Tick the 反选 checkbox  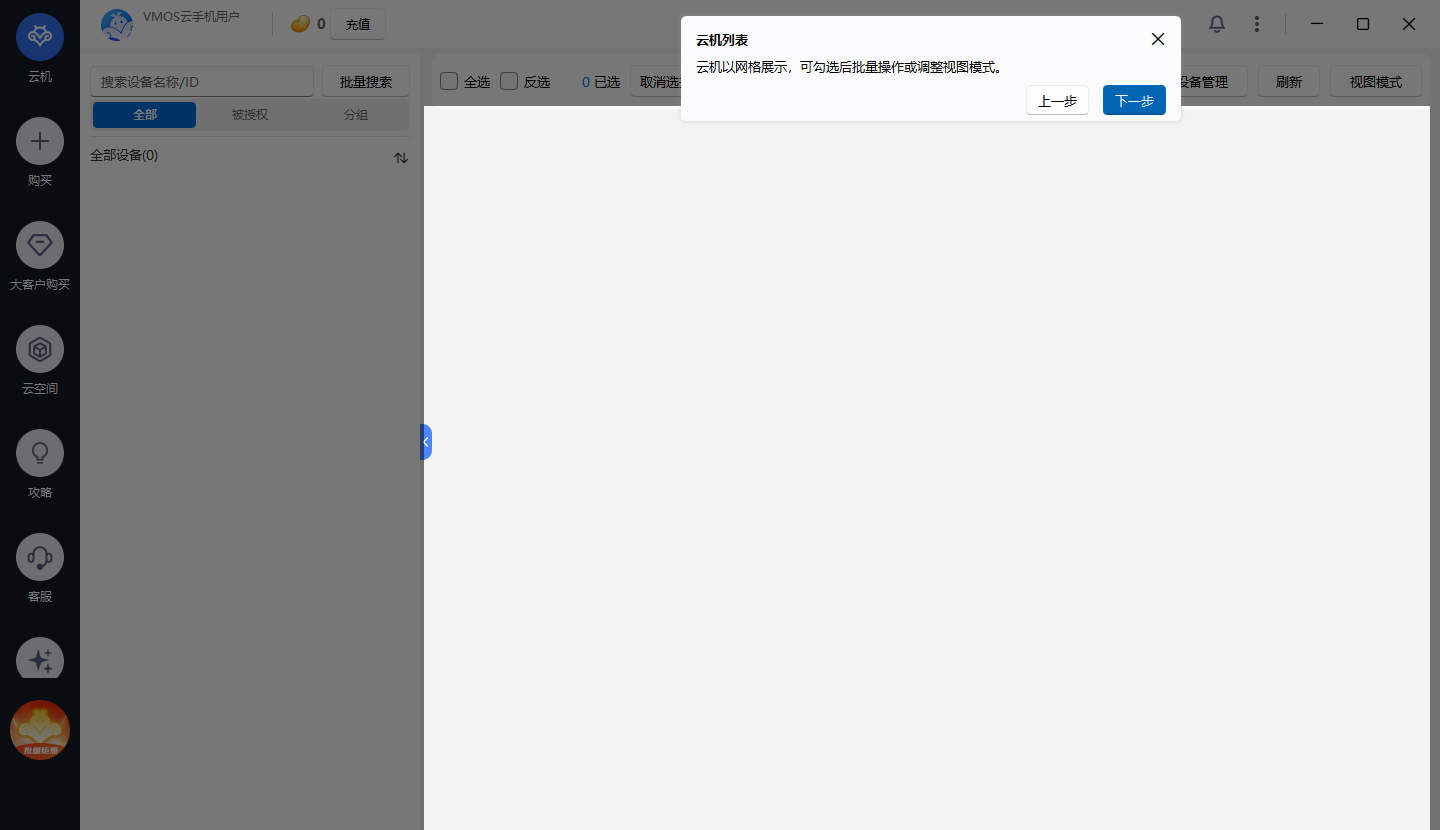509,81
